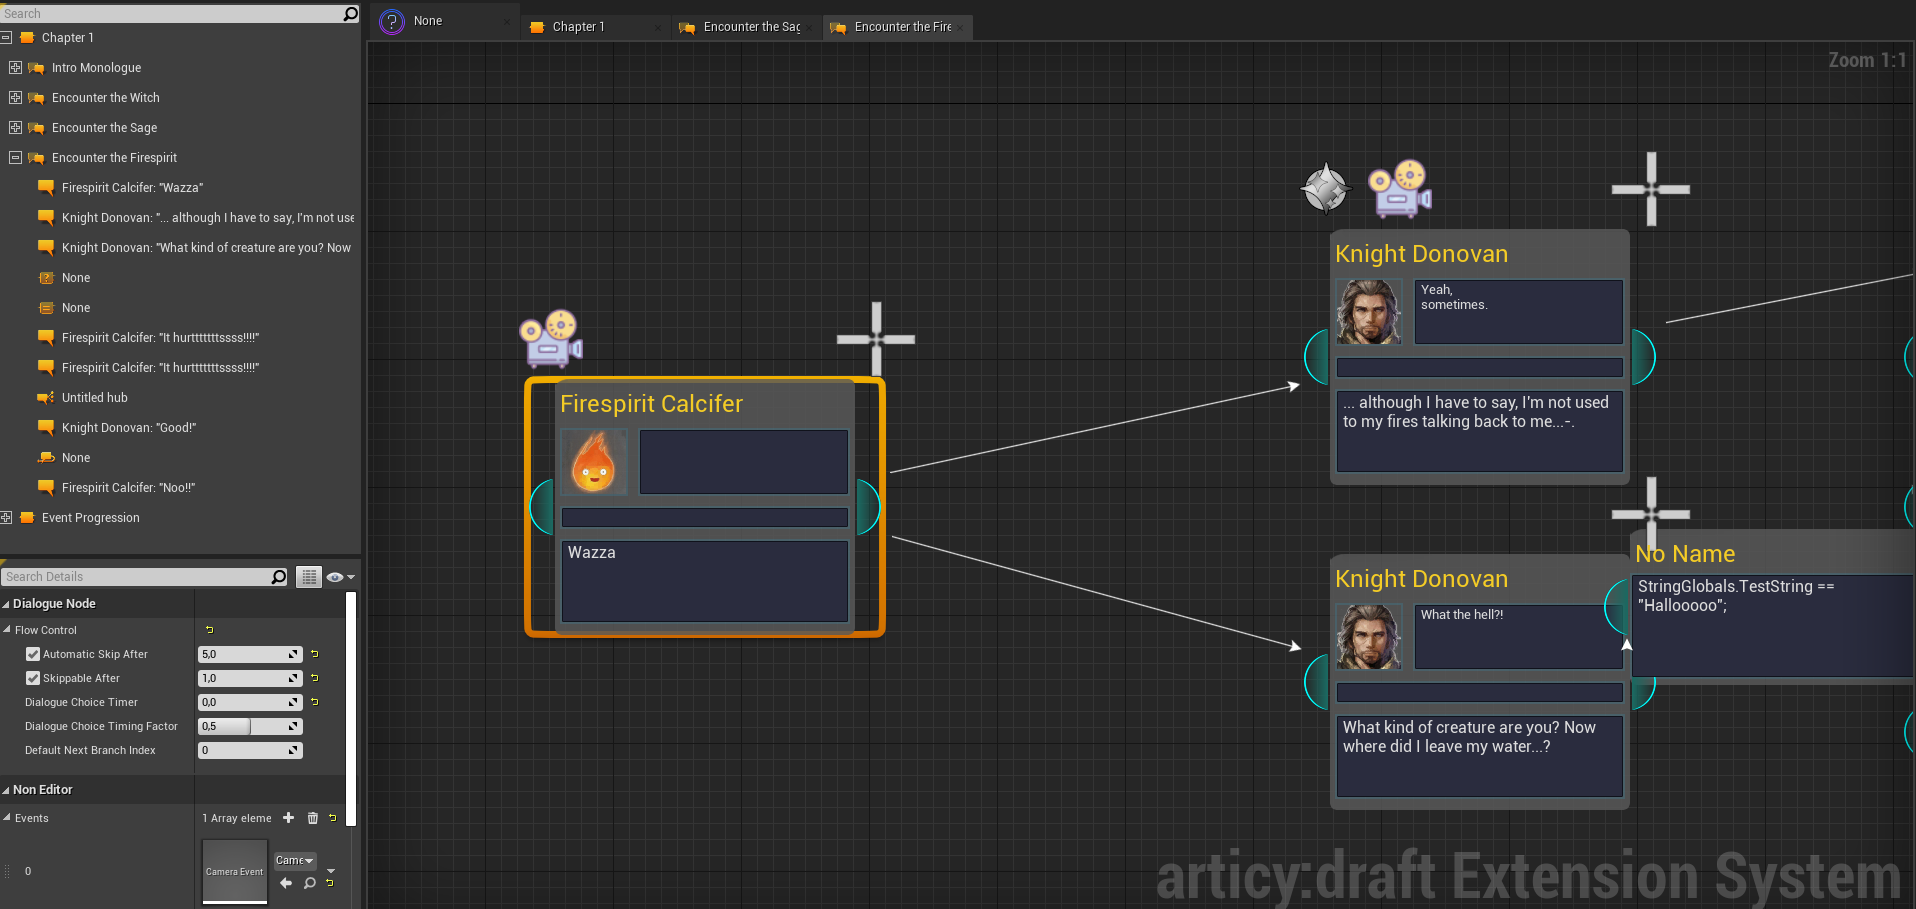Click the details panel vertical scrollbar
The image size is (1916, 909).
[351, 710]
